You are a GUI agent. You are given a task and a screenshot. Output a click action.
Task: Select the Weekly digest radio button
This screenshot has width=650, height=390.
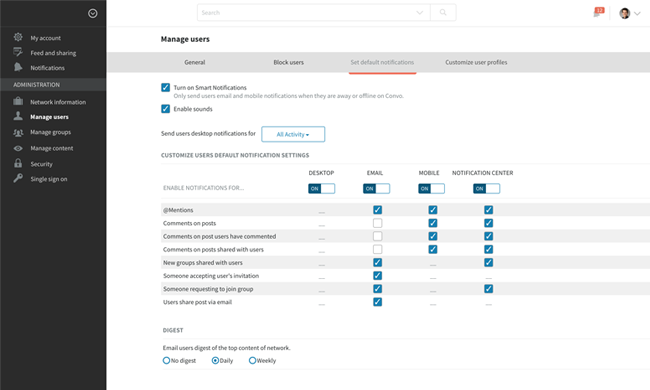(x=252, y=361)
